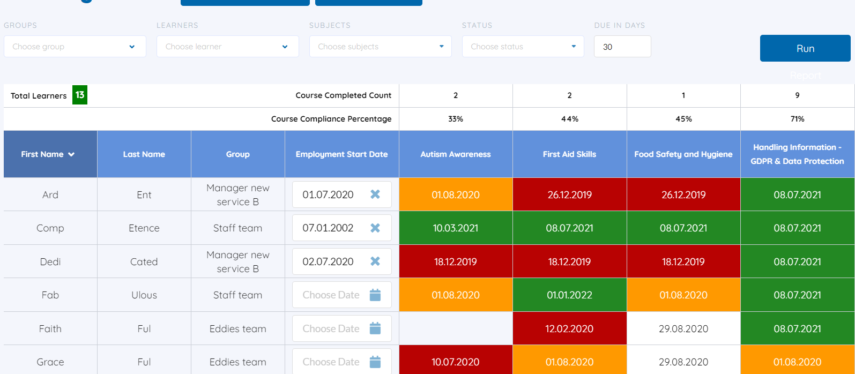The width and height of the screenshot is (855, 374).
Task: Click Faith's group Eddies team
Action: 238,329
